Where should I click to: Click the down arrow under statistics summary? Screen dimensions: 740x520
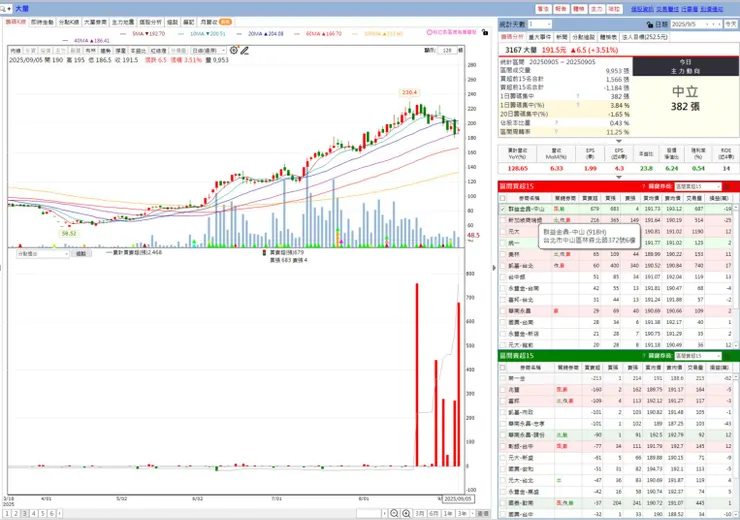(619, 141)
